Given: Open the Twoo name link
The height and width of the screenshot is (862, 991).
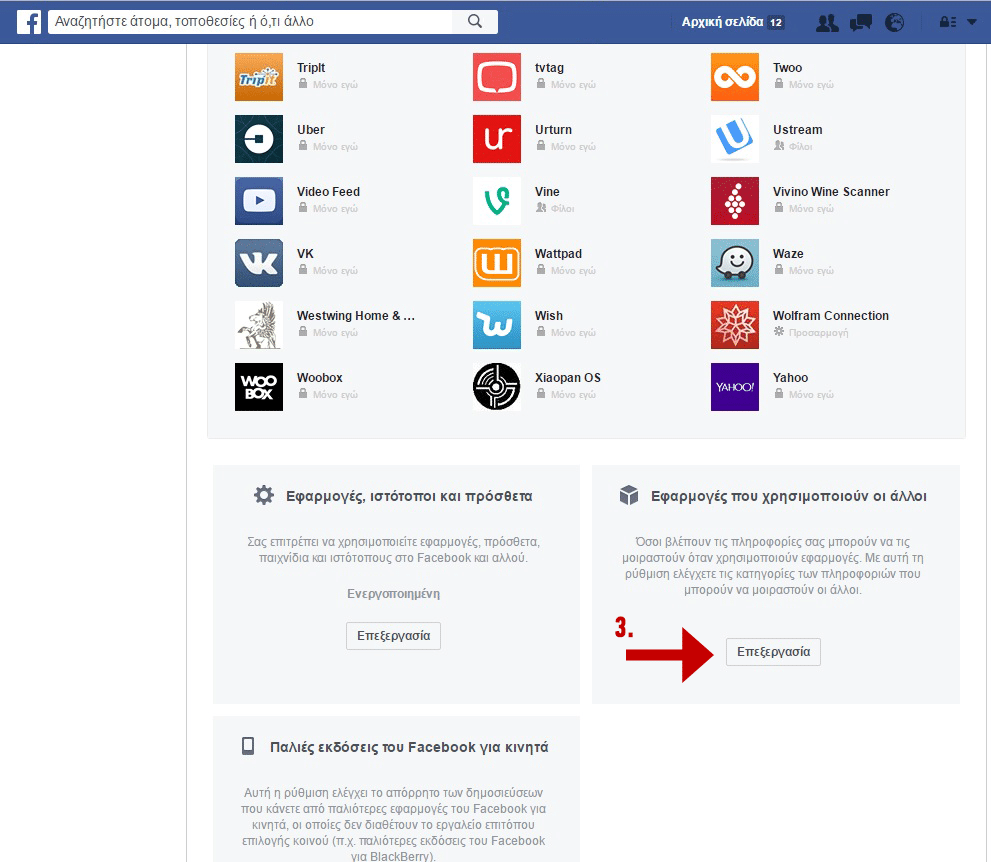Looking at the screenshot, I should point(787,68).
